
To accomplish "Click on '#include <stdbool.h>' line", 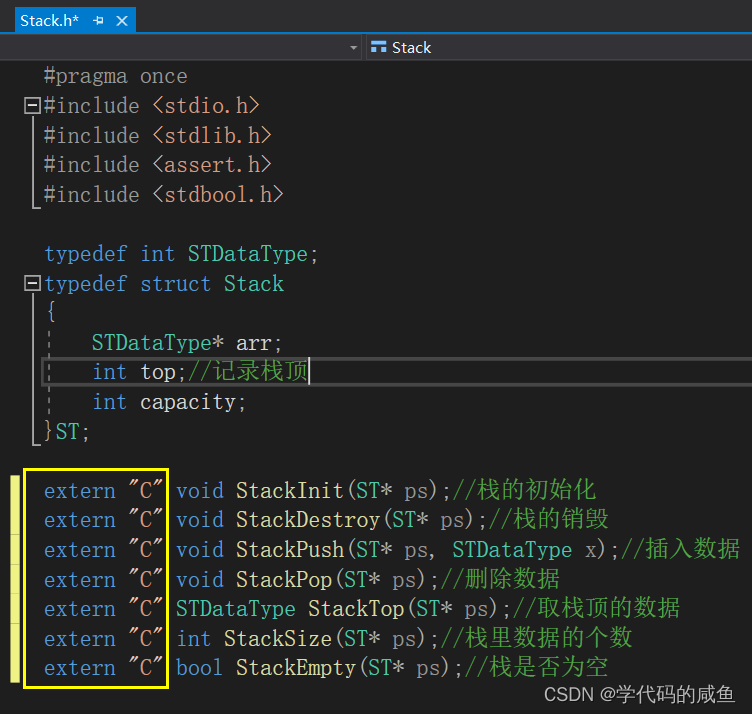I will [164, 195].
